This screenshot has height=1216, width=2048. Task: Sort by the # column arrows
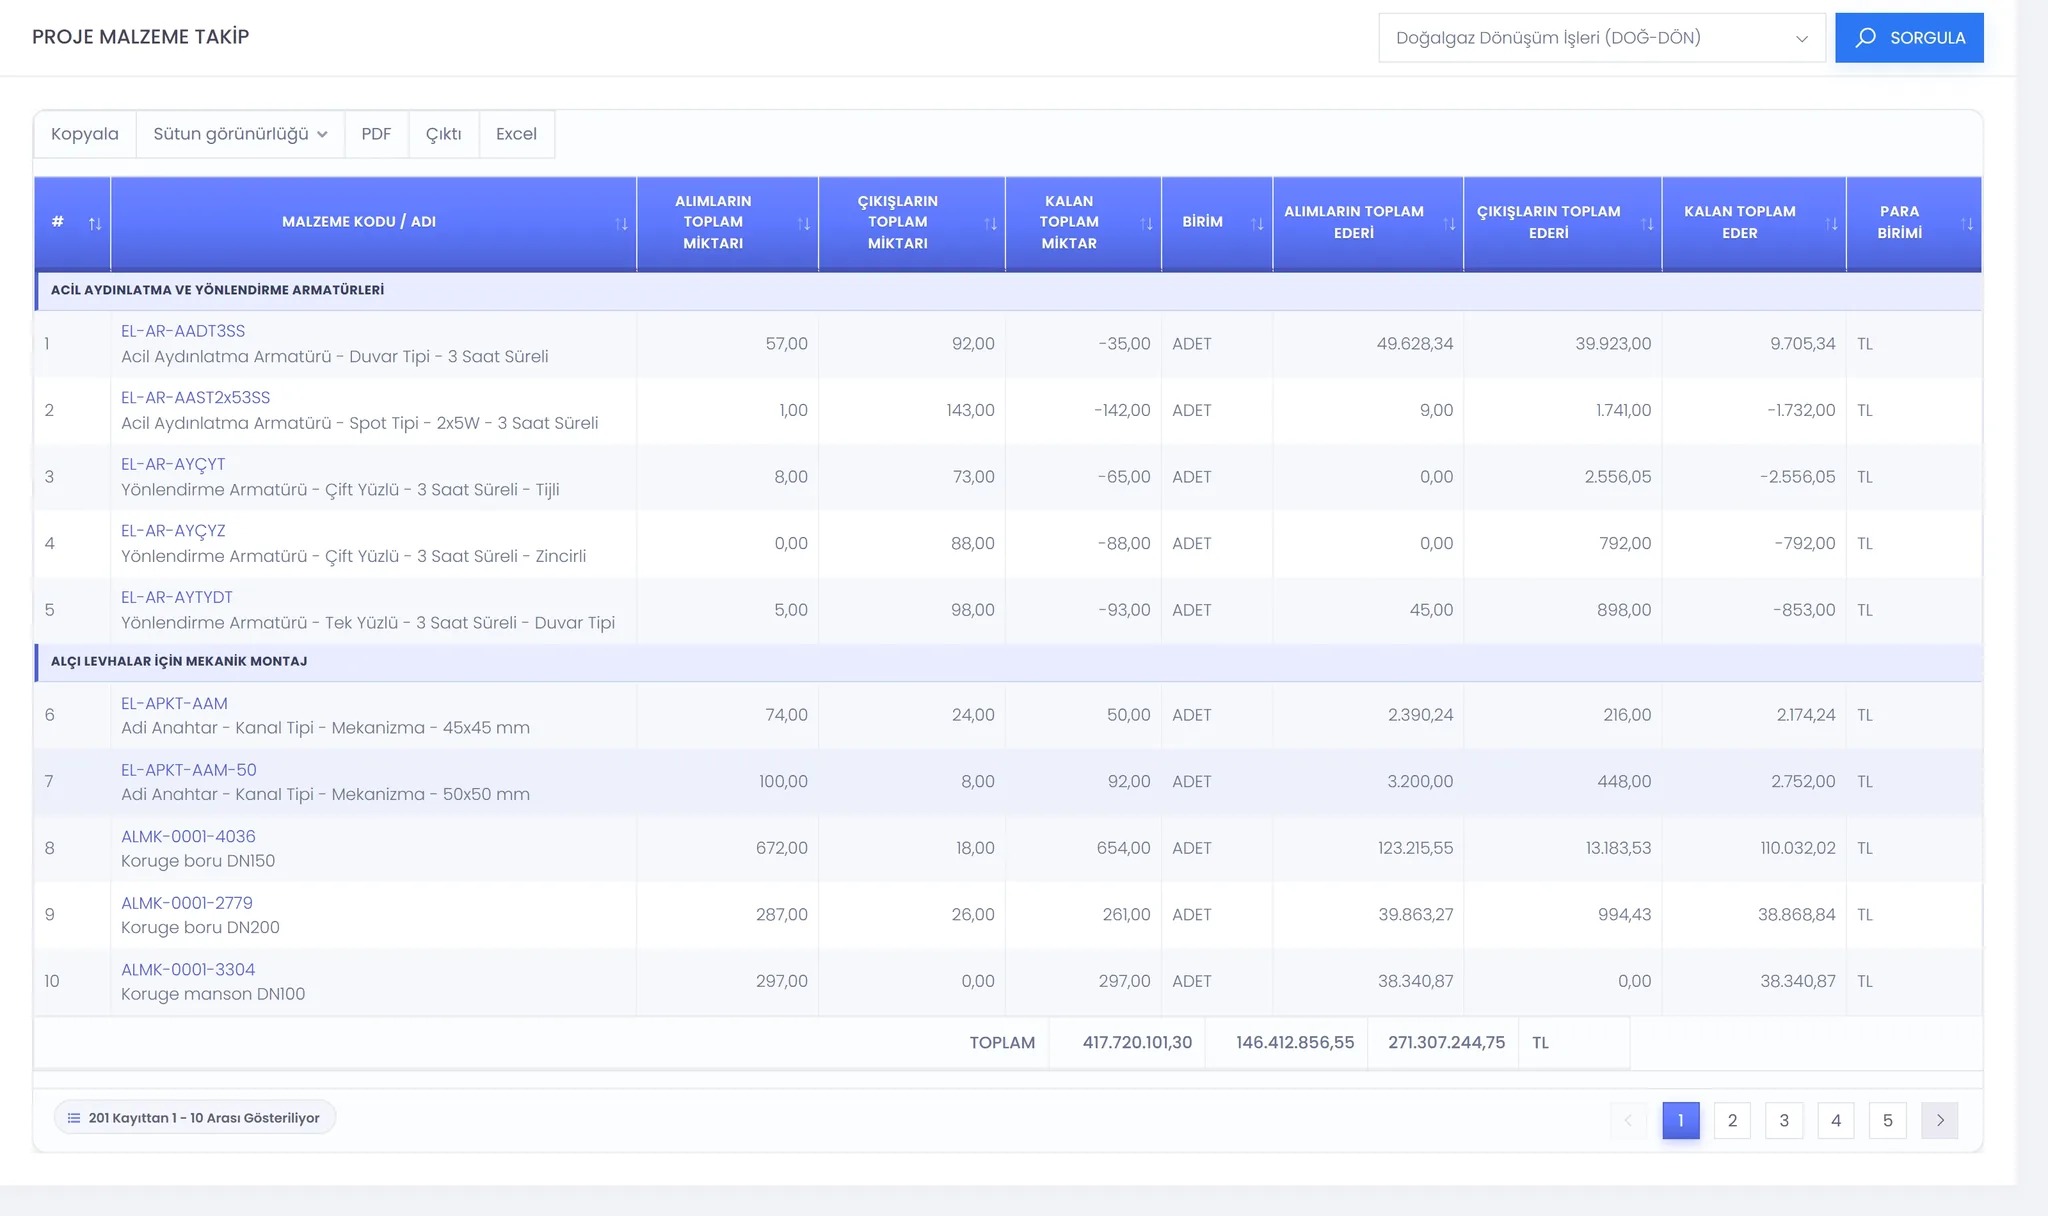[95, 223]
